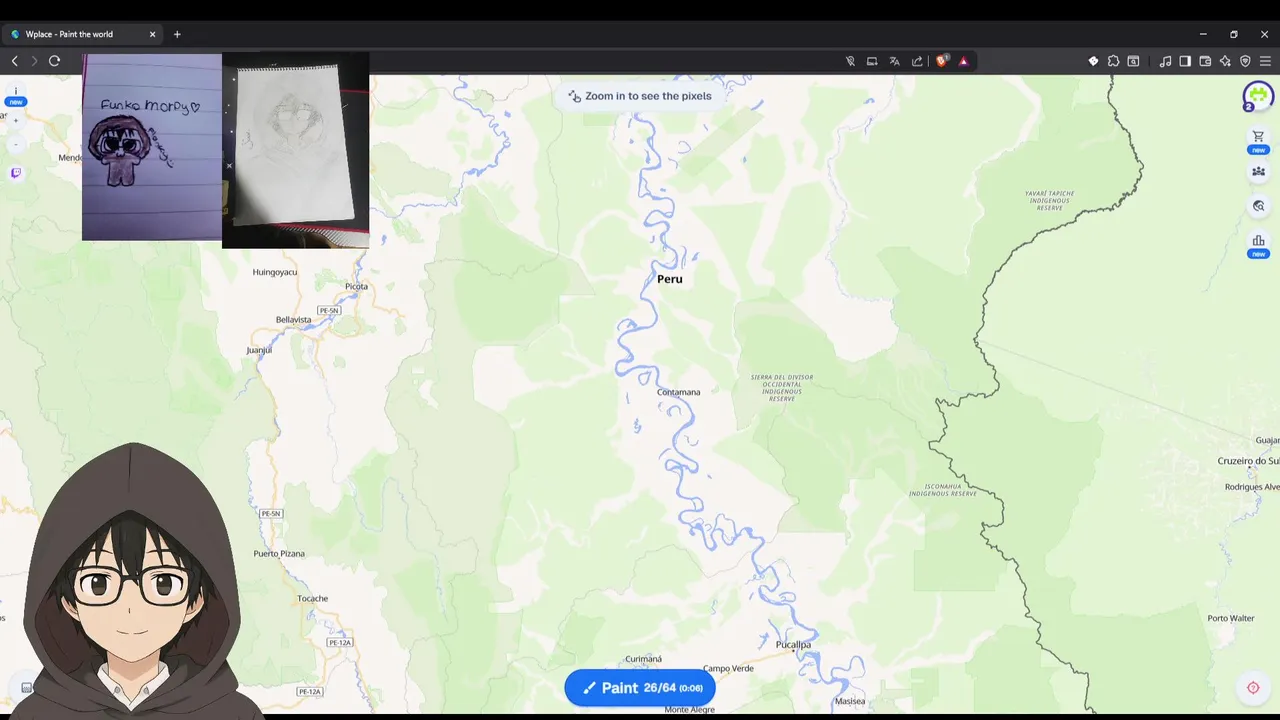Click the location-blocked pin icon

point(850,61)
